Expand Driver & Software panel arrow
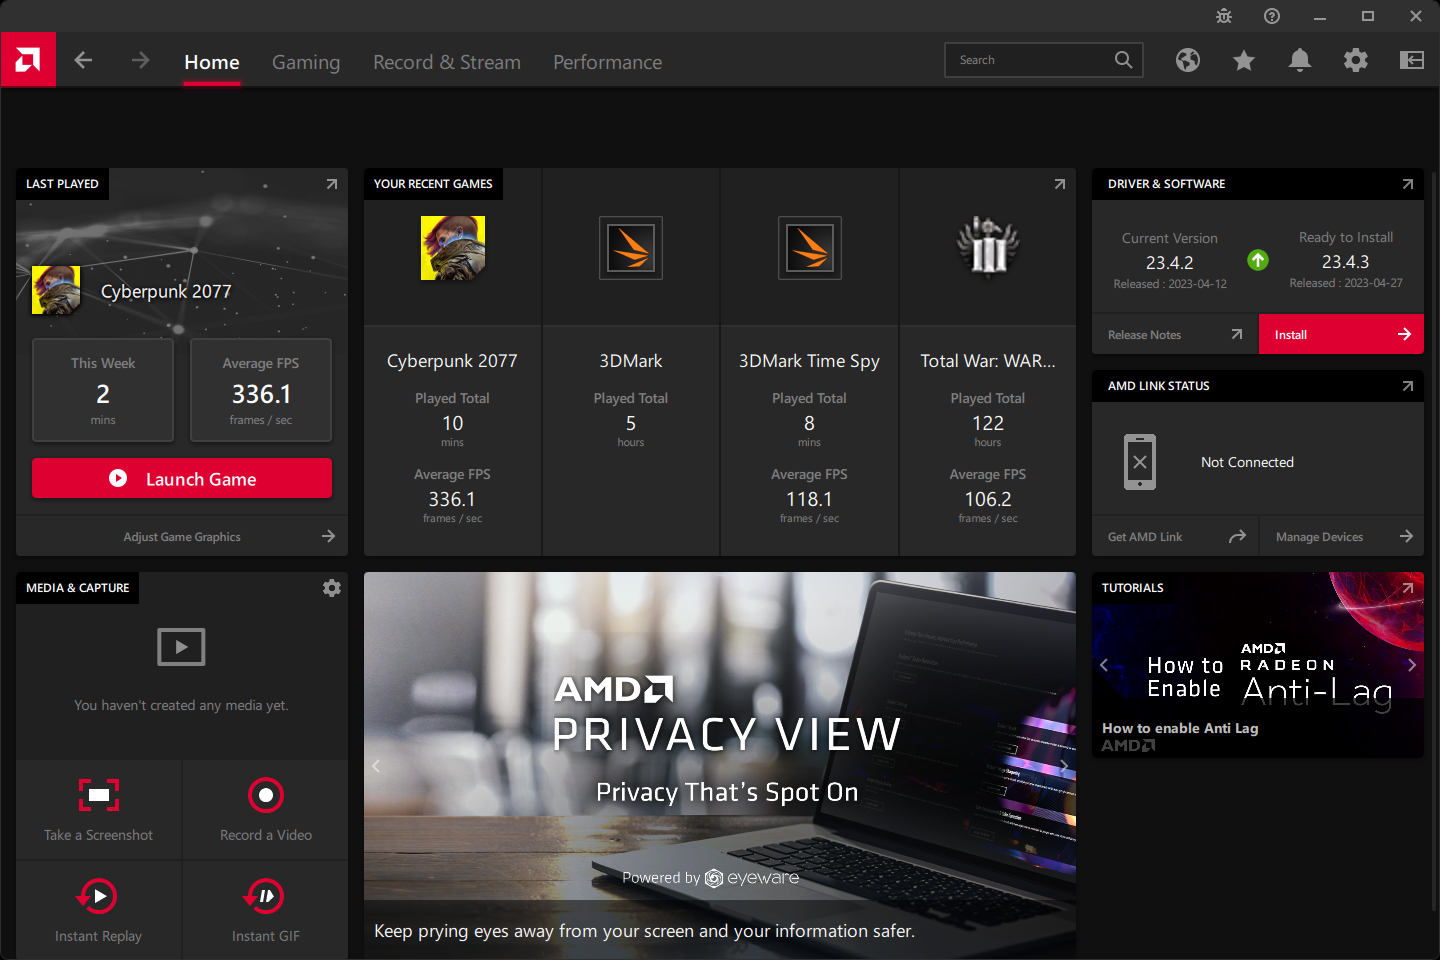The image size is (1440, 960). [1408, 184]
